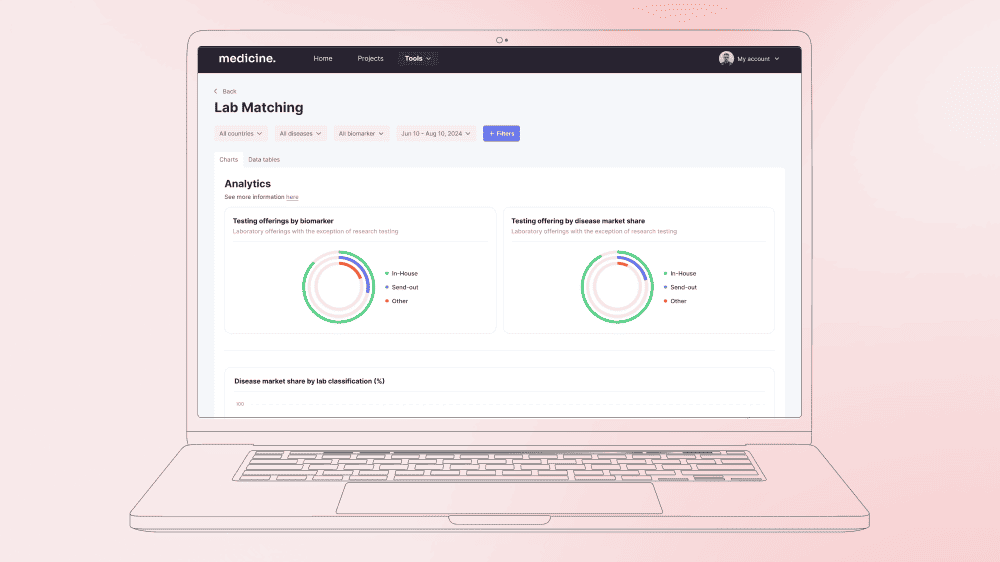Expand the My account menu

coord(757,59)
